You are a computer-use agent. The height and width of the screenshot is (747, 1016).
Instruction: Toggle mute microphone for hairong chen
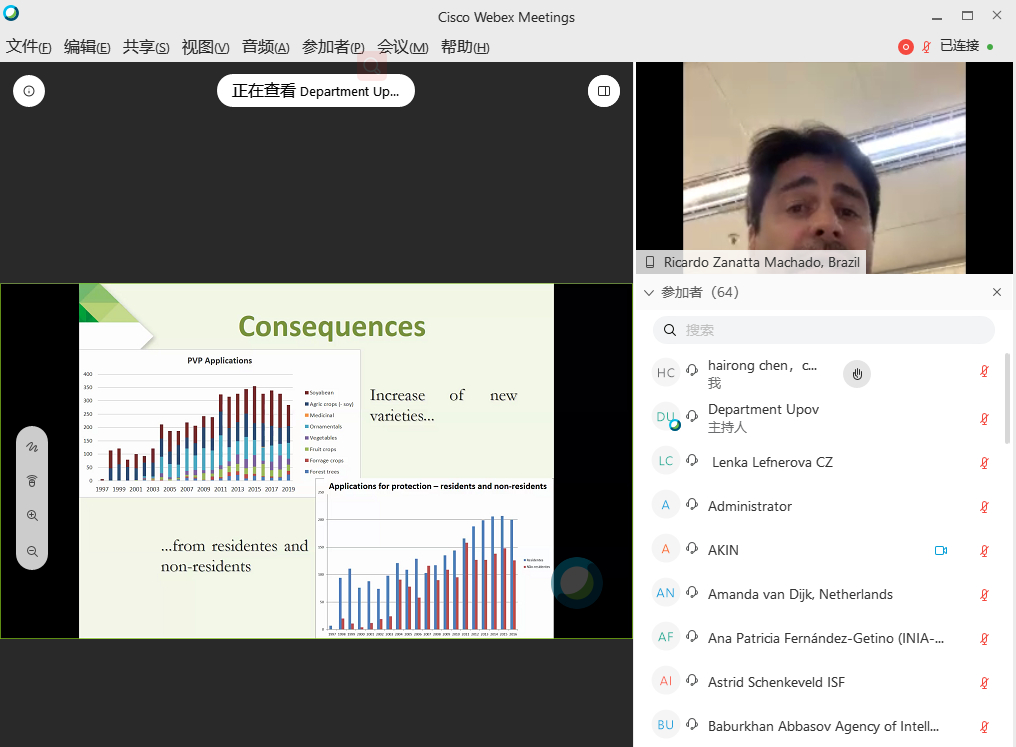click(x=984, y=371)
